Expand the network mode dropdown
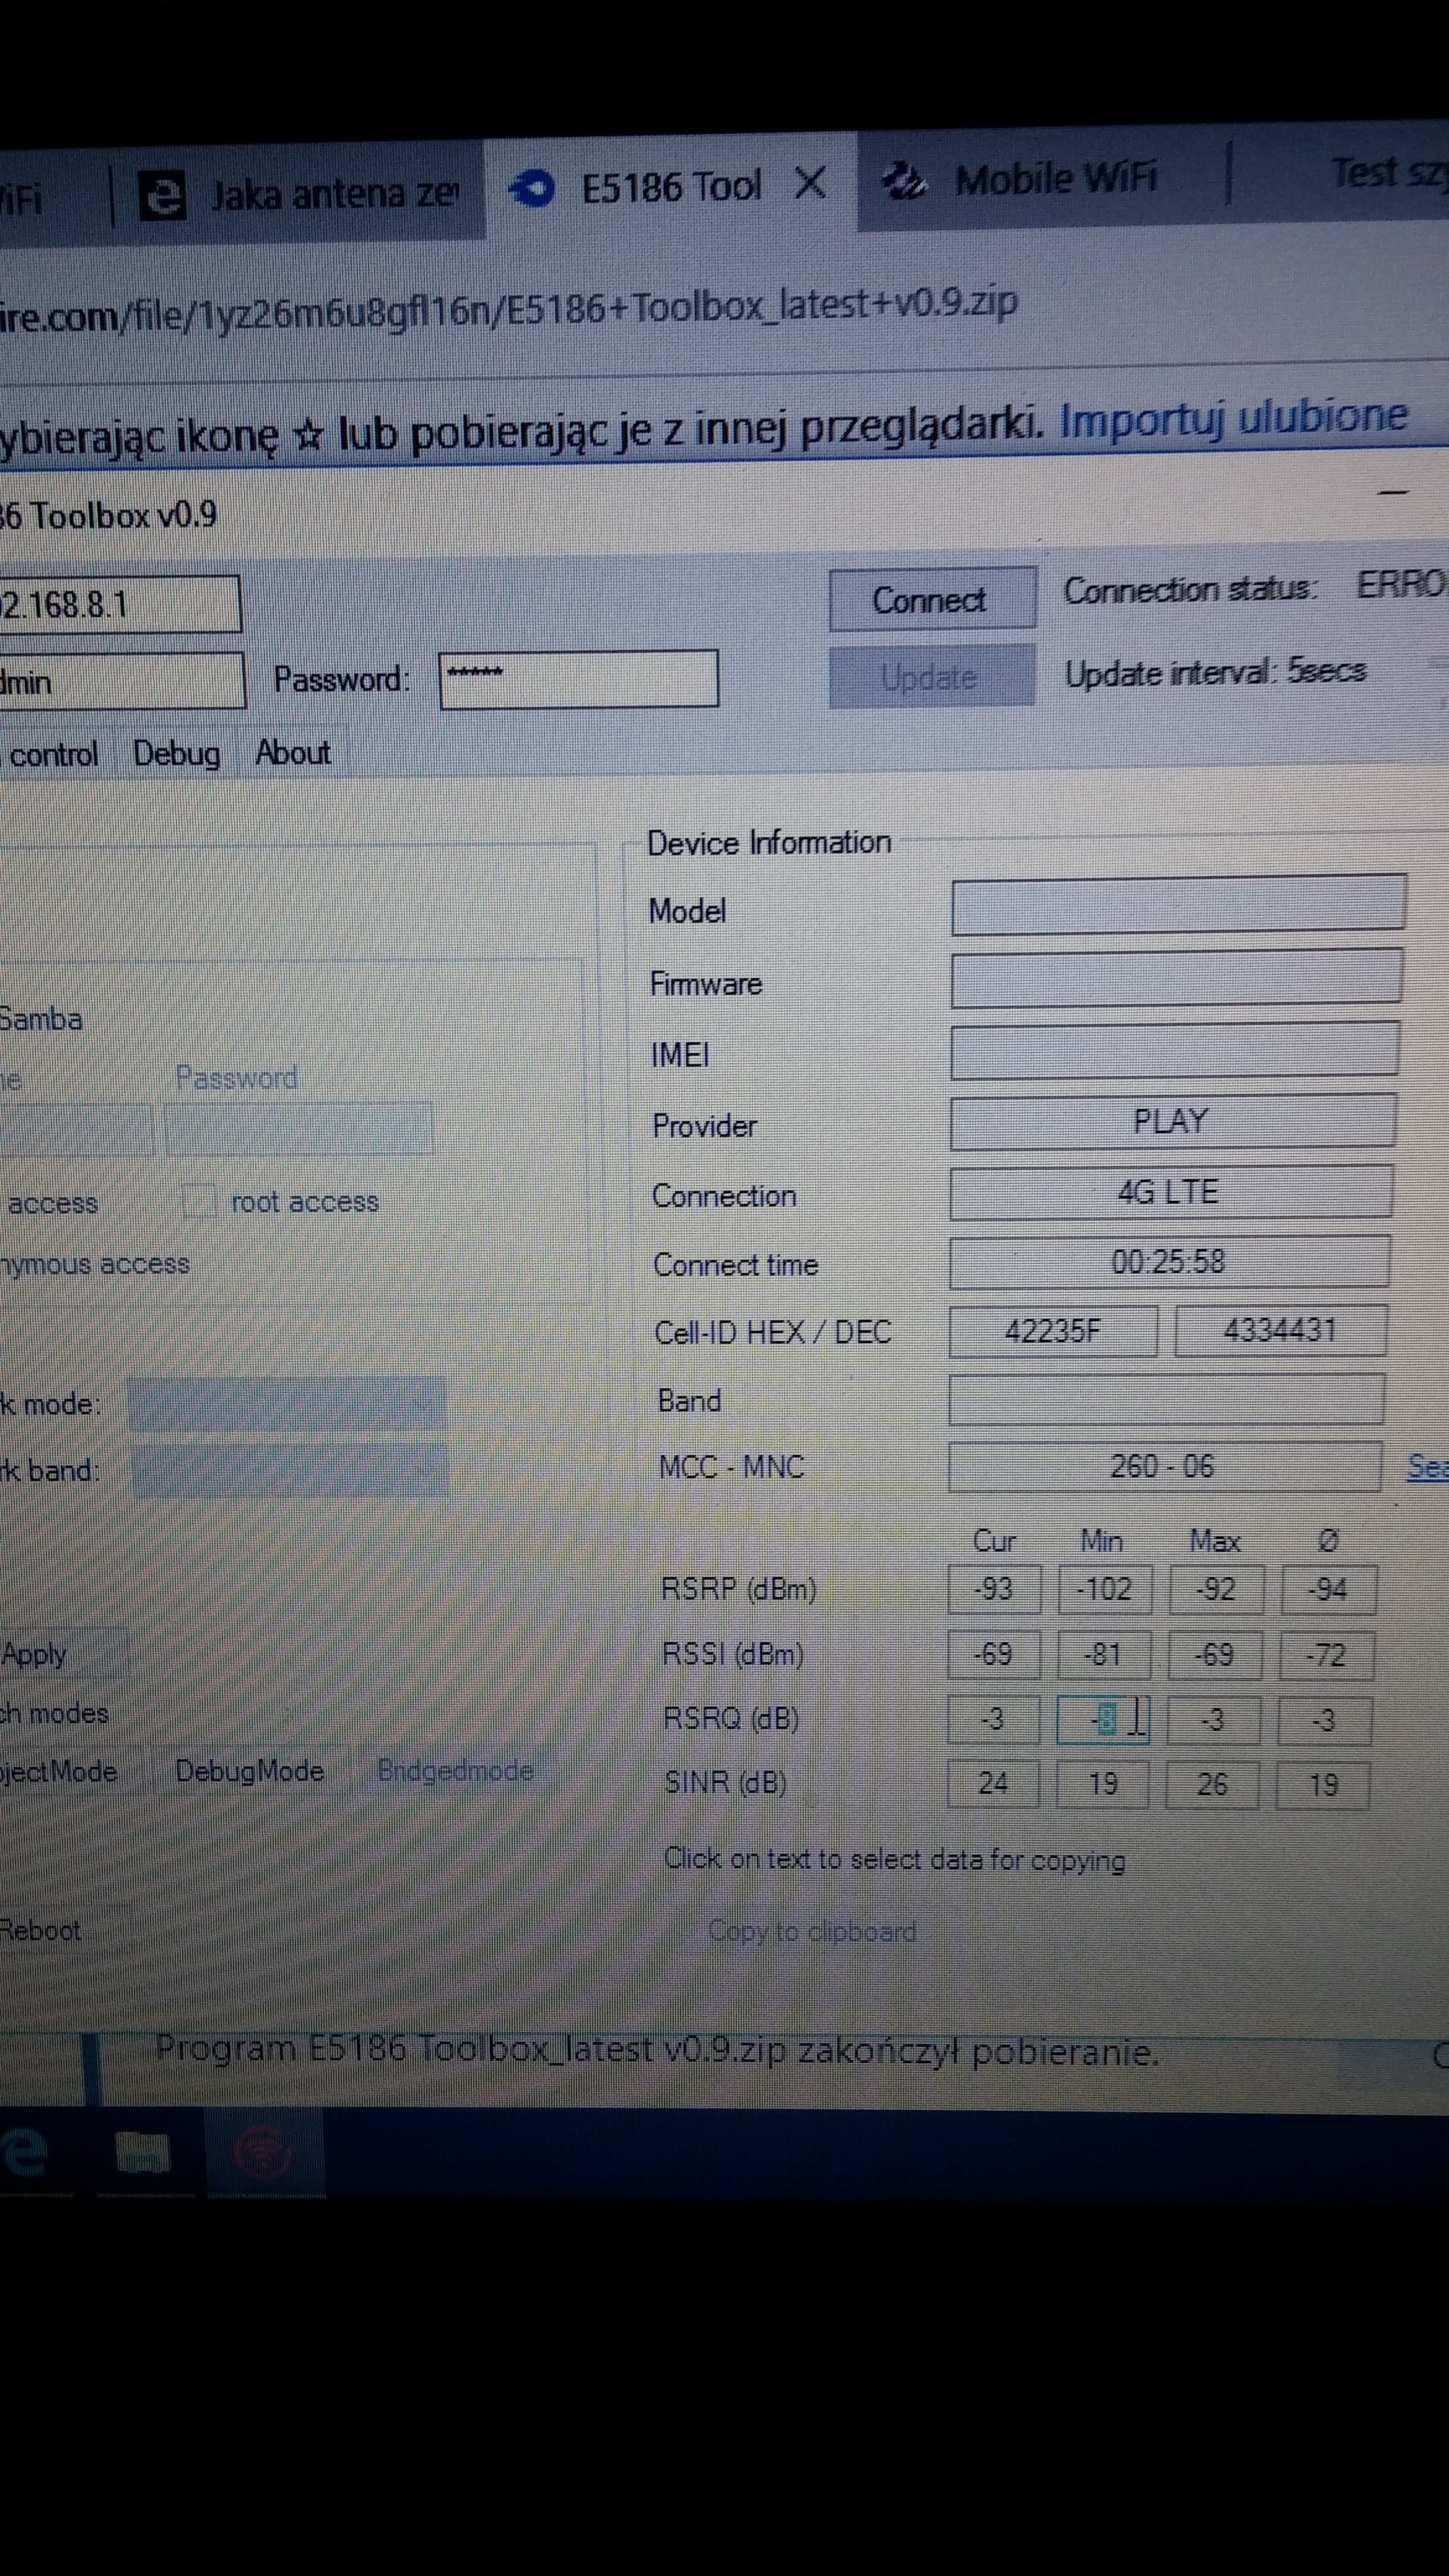The width and height of the screenshot is (1449, 2576). [287, 1403]
